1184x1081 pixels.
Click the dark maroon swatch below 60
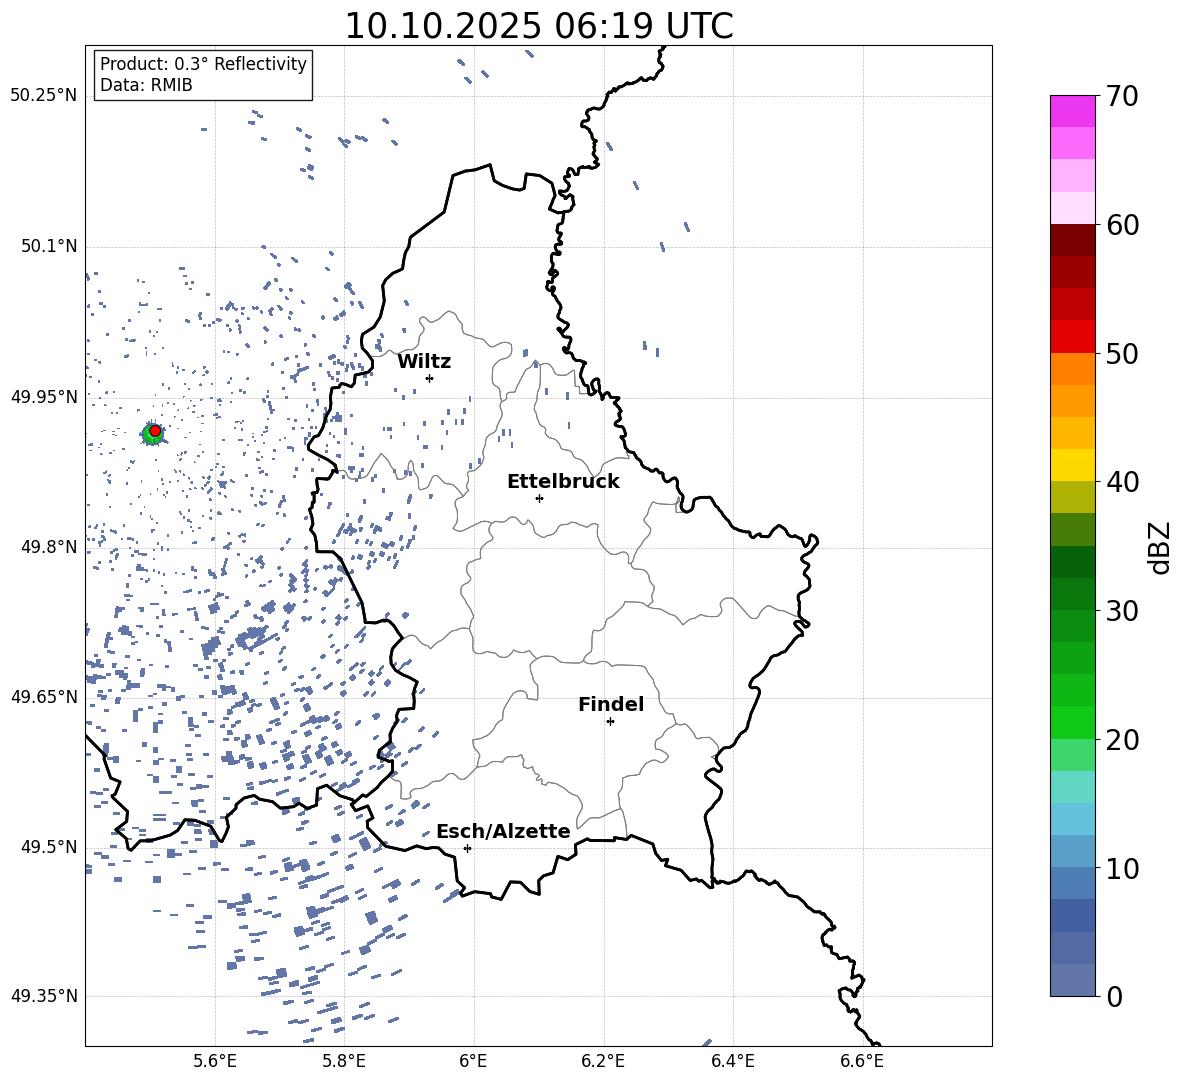pyautogui.click(x=1072, y=240)
